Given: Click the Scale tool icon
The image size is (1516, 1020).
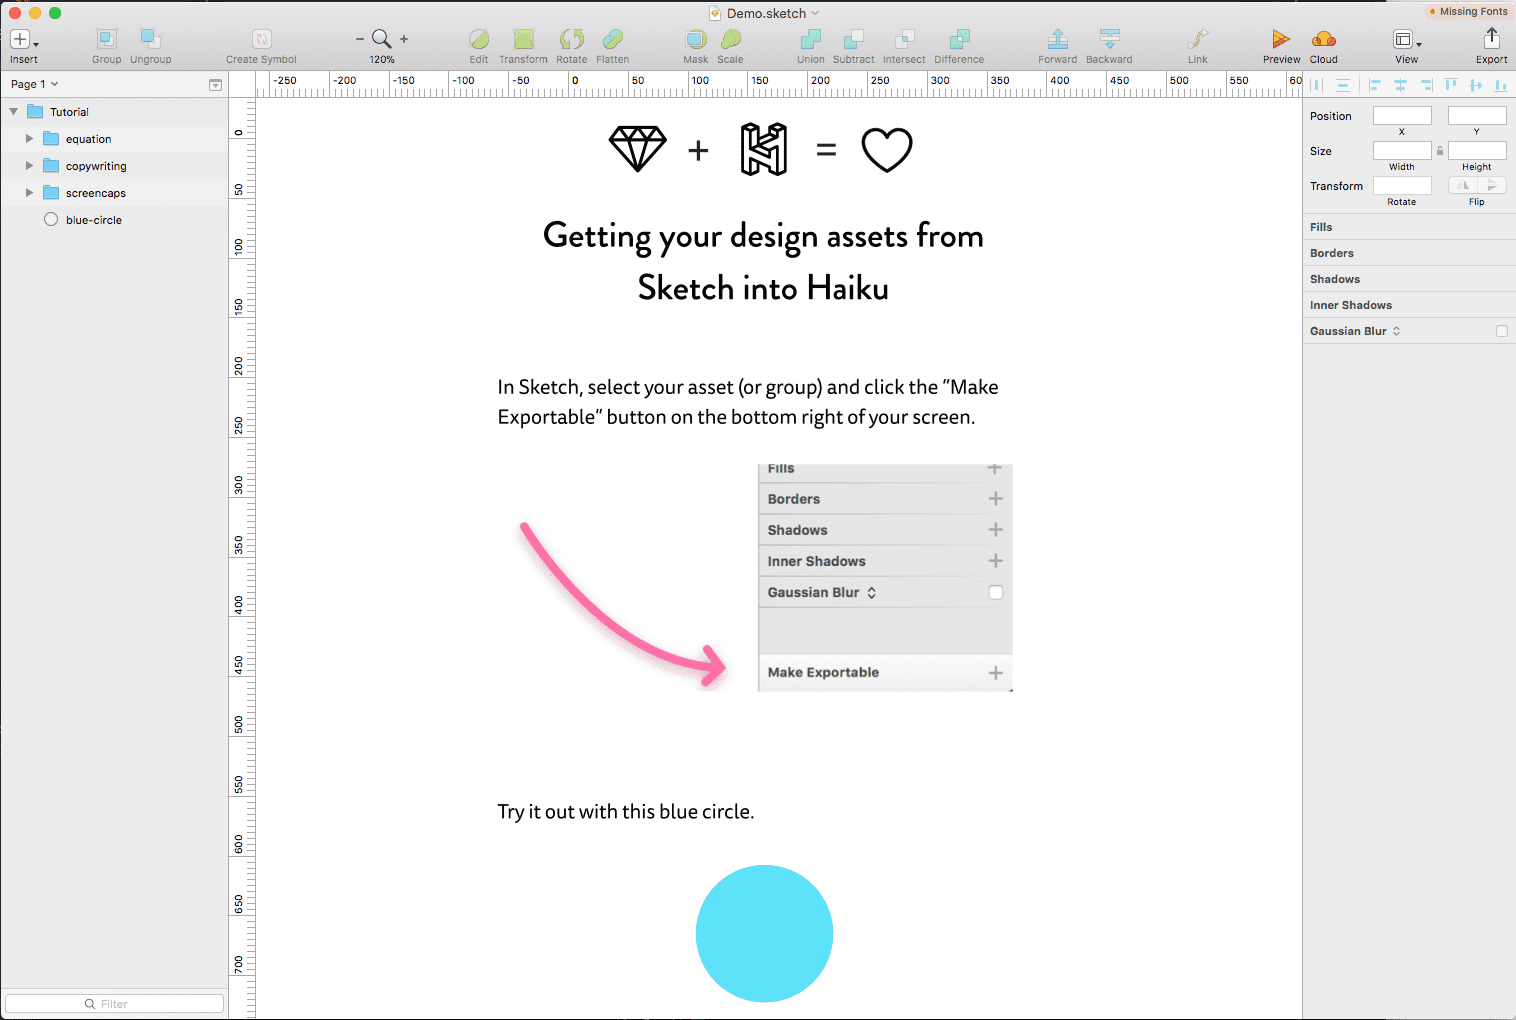Looking at the screenshot, I should 731,39.
